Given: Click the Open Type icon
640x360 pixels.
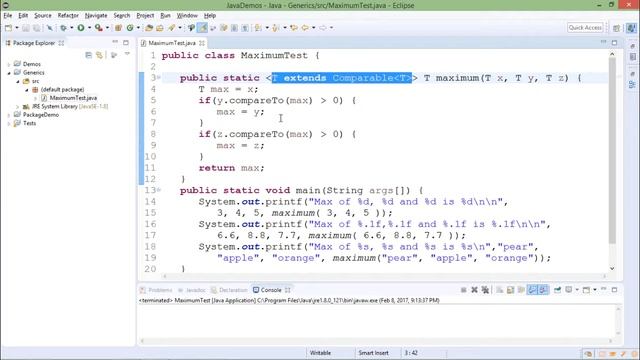Looking at the screenshot, I should [x=149, y=28].
